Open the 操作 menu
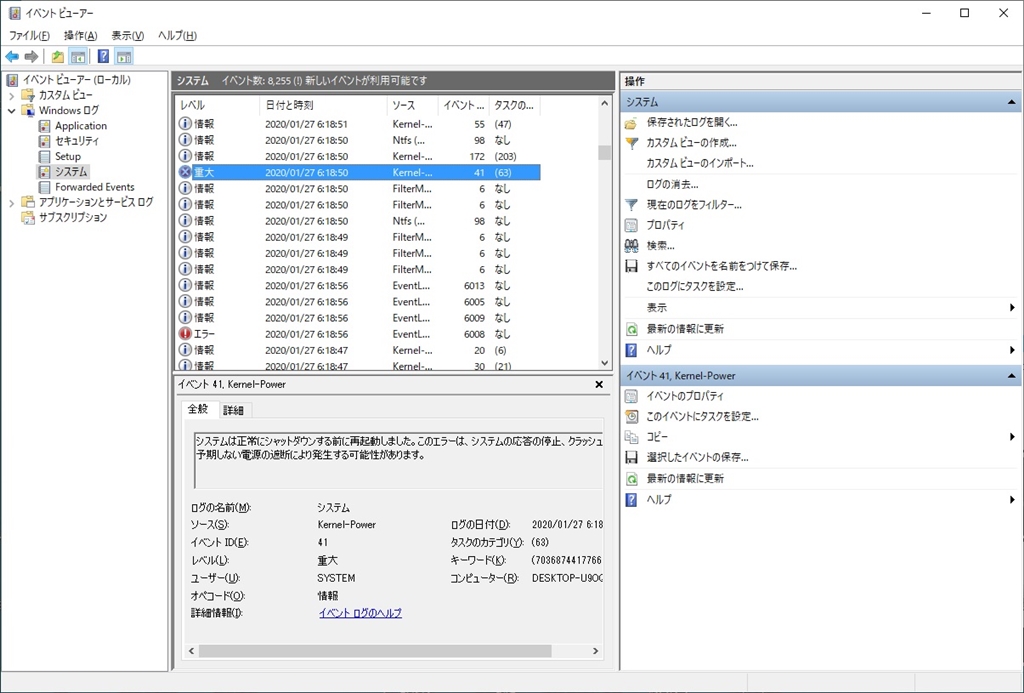Image resolution: width=1024 pixels, height=693 pixels. click(80, 36)
